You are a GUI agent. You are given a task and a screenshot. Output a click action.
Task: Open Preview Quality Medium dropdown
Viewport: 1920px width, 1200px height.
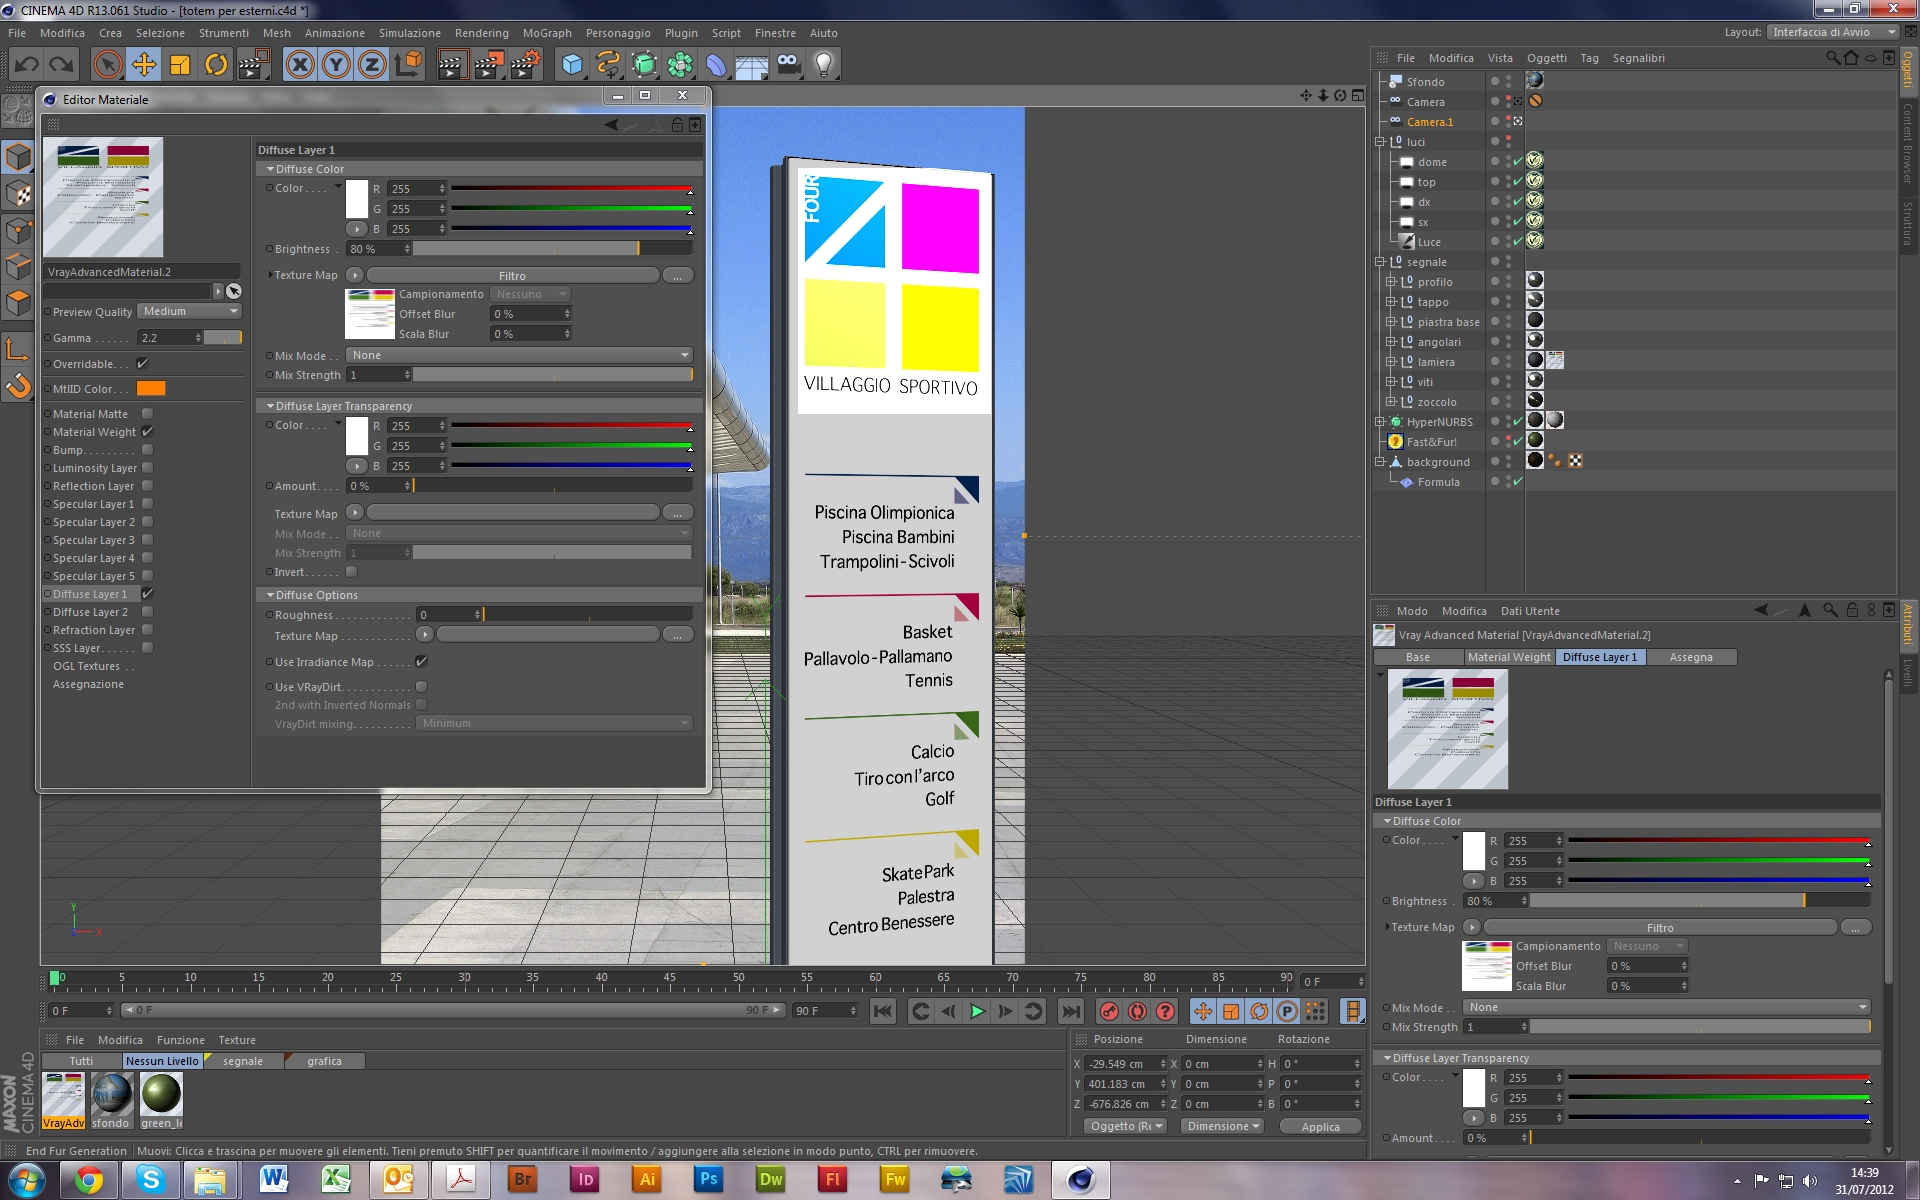pyautogui.click(x=190, y=311)
